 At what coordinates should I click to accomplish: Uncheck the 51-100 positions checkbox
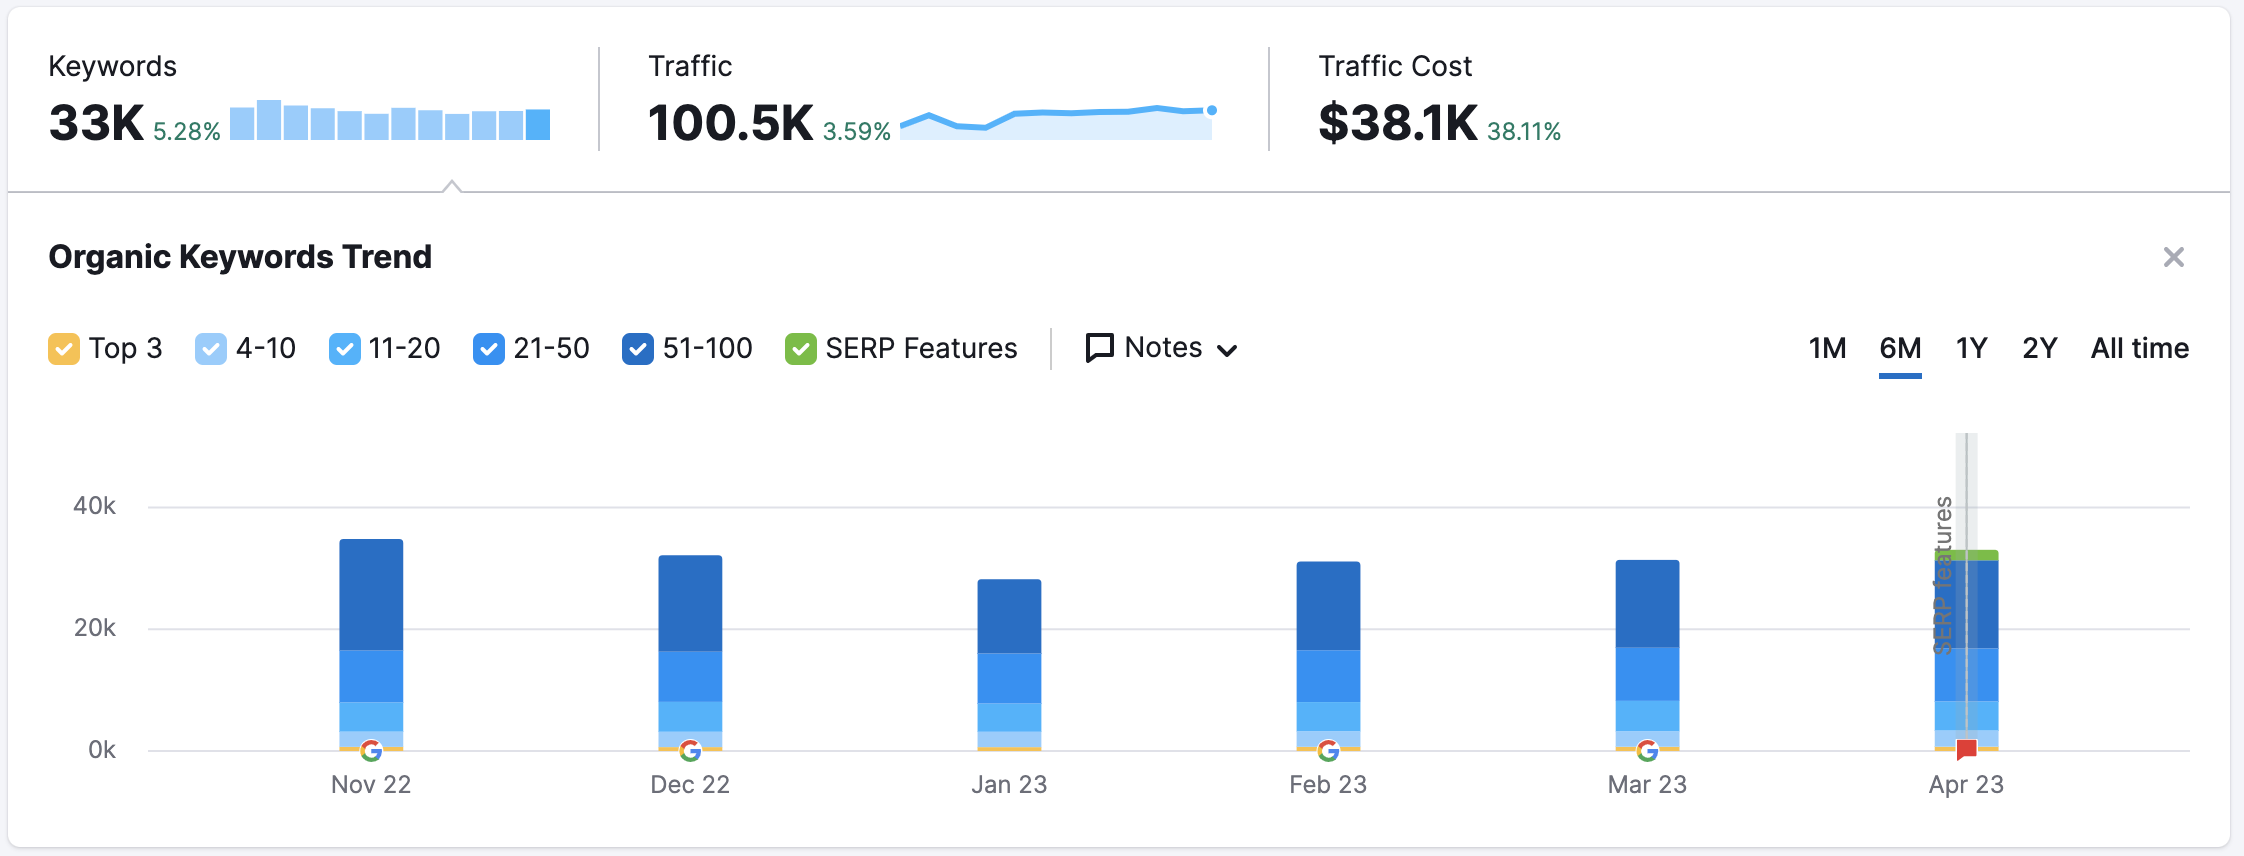638,349
